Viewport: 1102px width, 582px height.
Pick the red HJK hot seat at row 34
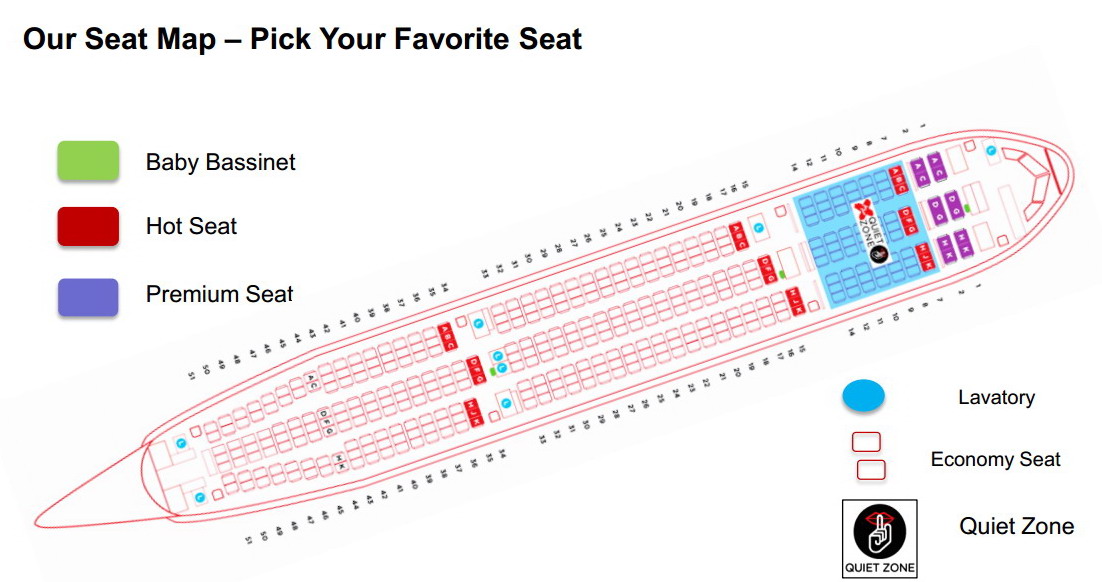(x=473, y=413)
